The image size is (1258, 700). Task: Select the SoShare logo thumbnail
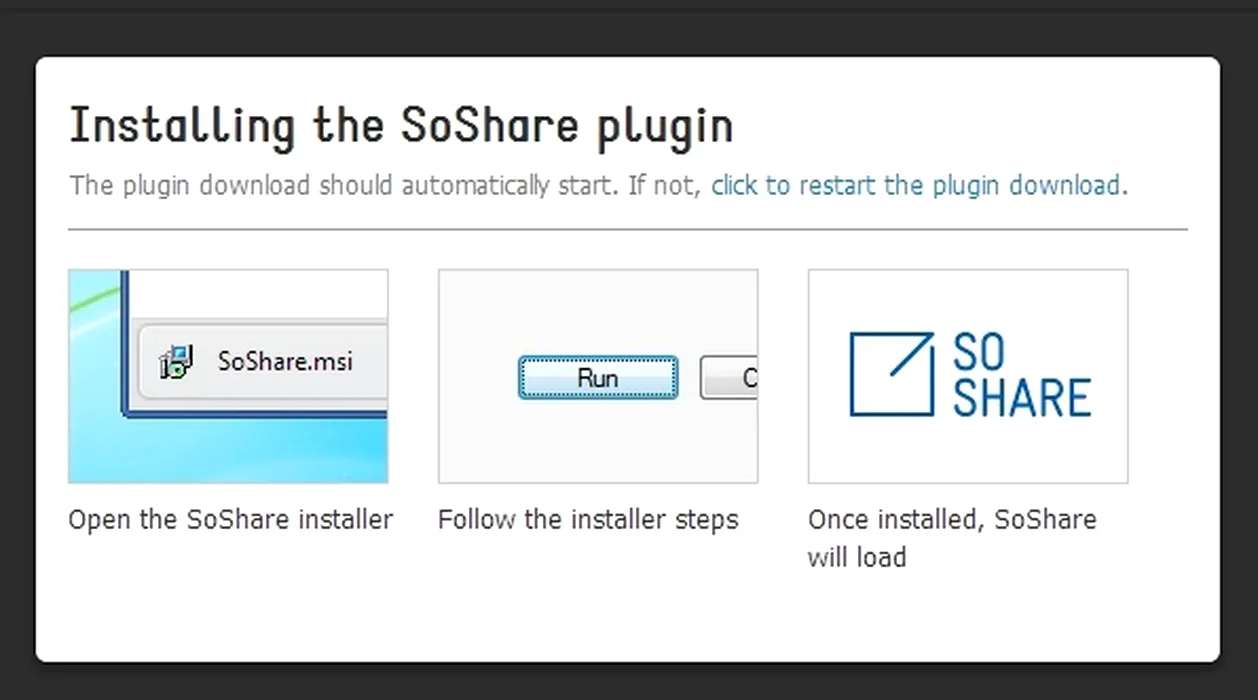[x=968, y=376]
